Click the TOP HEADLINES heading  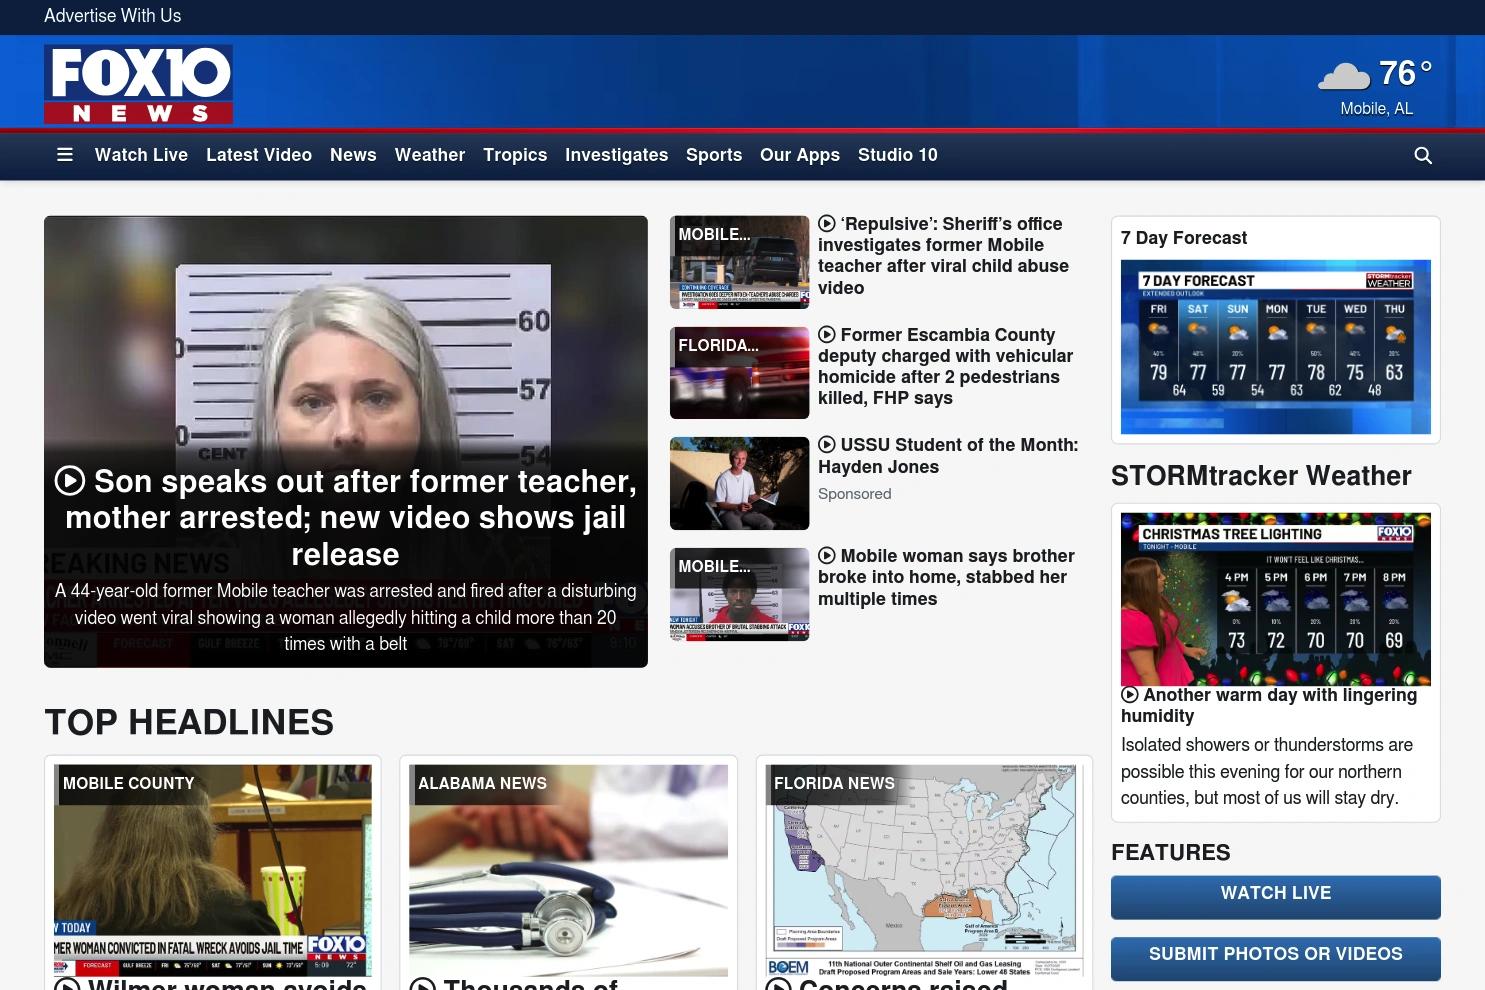point(189,722)
